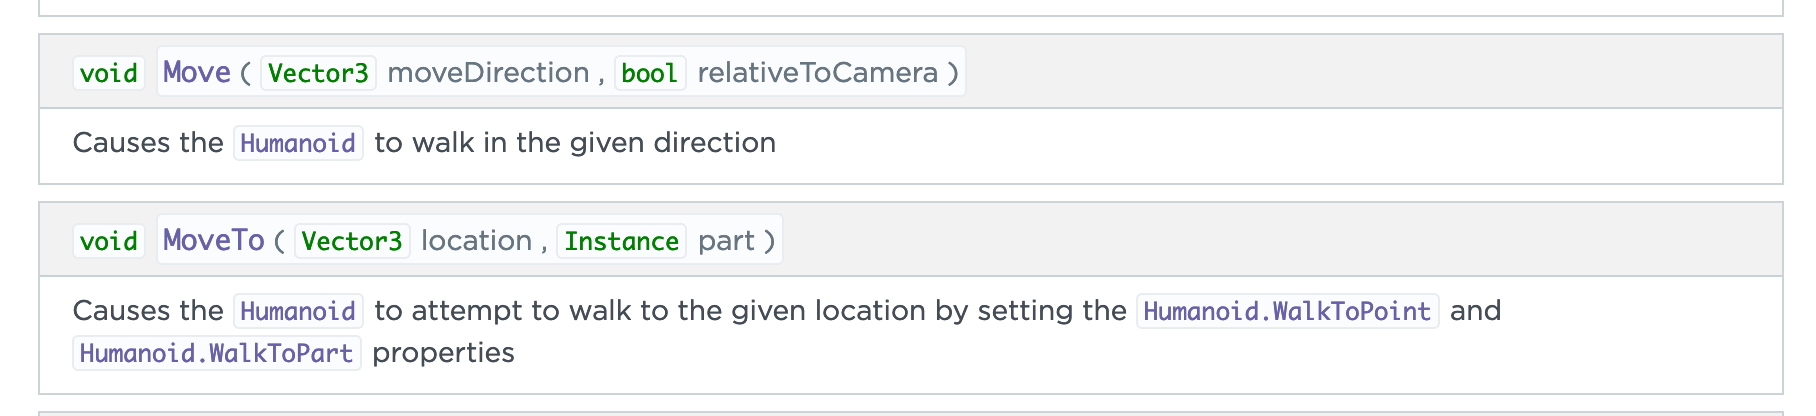1816x416 pixels.
Task: Open the Instance type link
Action: click(621, 241)
